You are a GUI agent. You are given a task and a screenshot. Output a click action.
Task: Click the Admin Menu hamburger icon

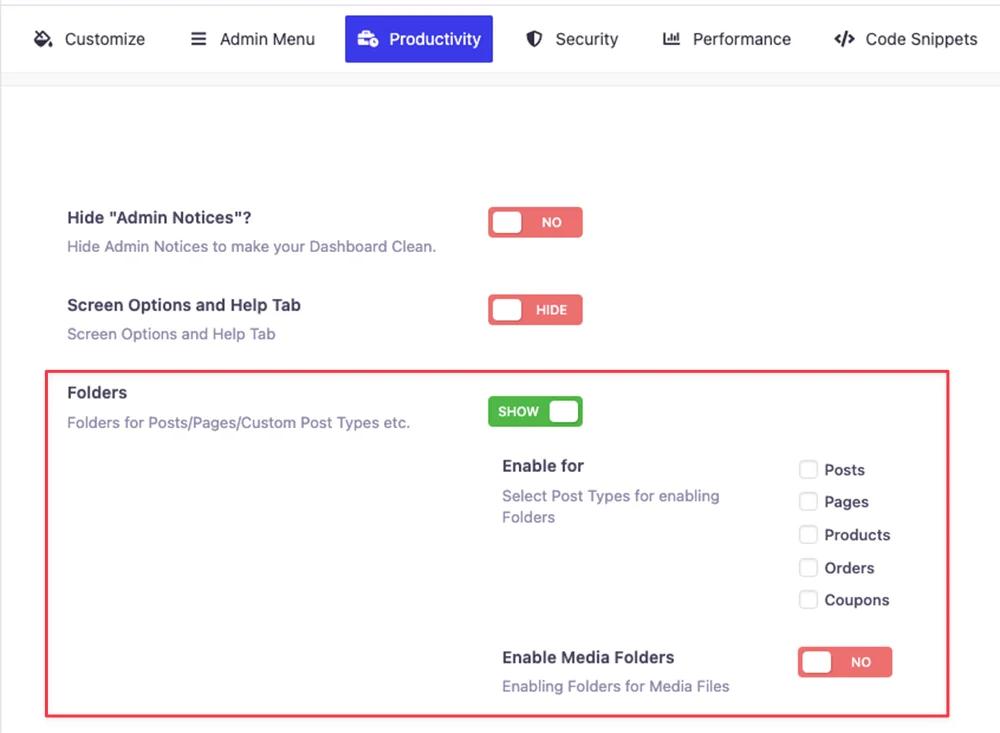pyautogui.click(x=198, y=39)
